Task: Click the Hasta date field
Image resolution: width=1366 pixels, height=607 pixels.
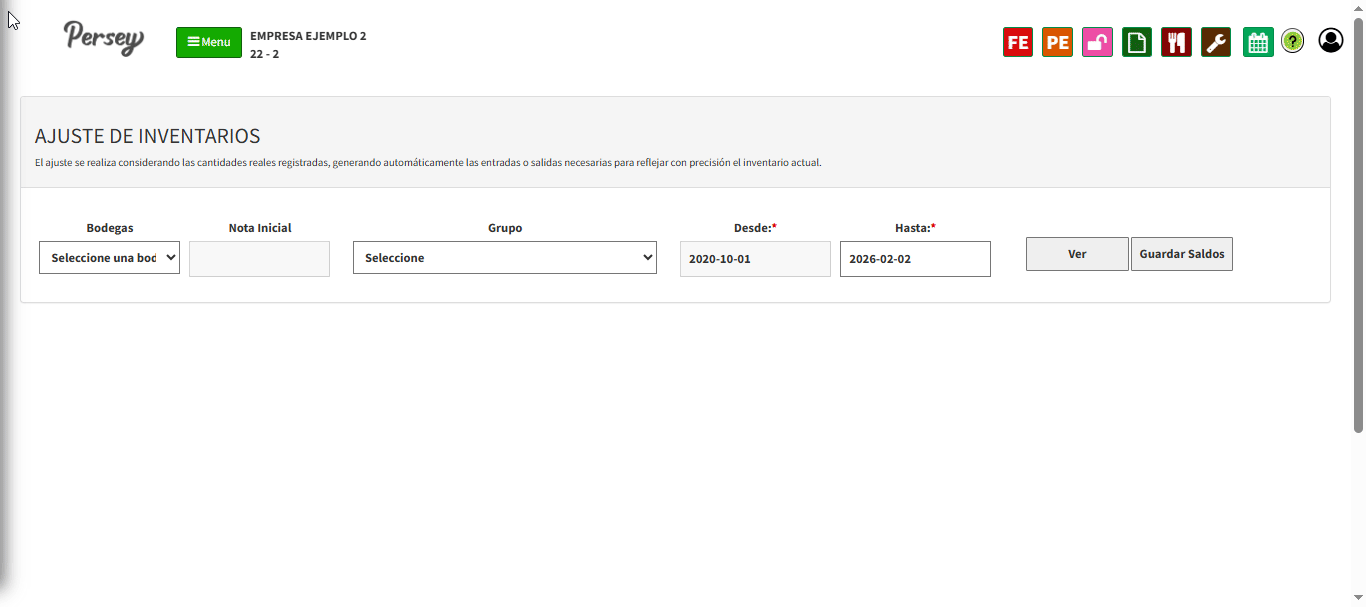Action: click(x=915, y=259)
